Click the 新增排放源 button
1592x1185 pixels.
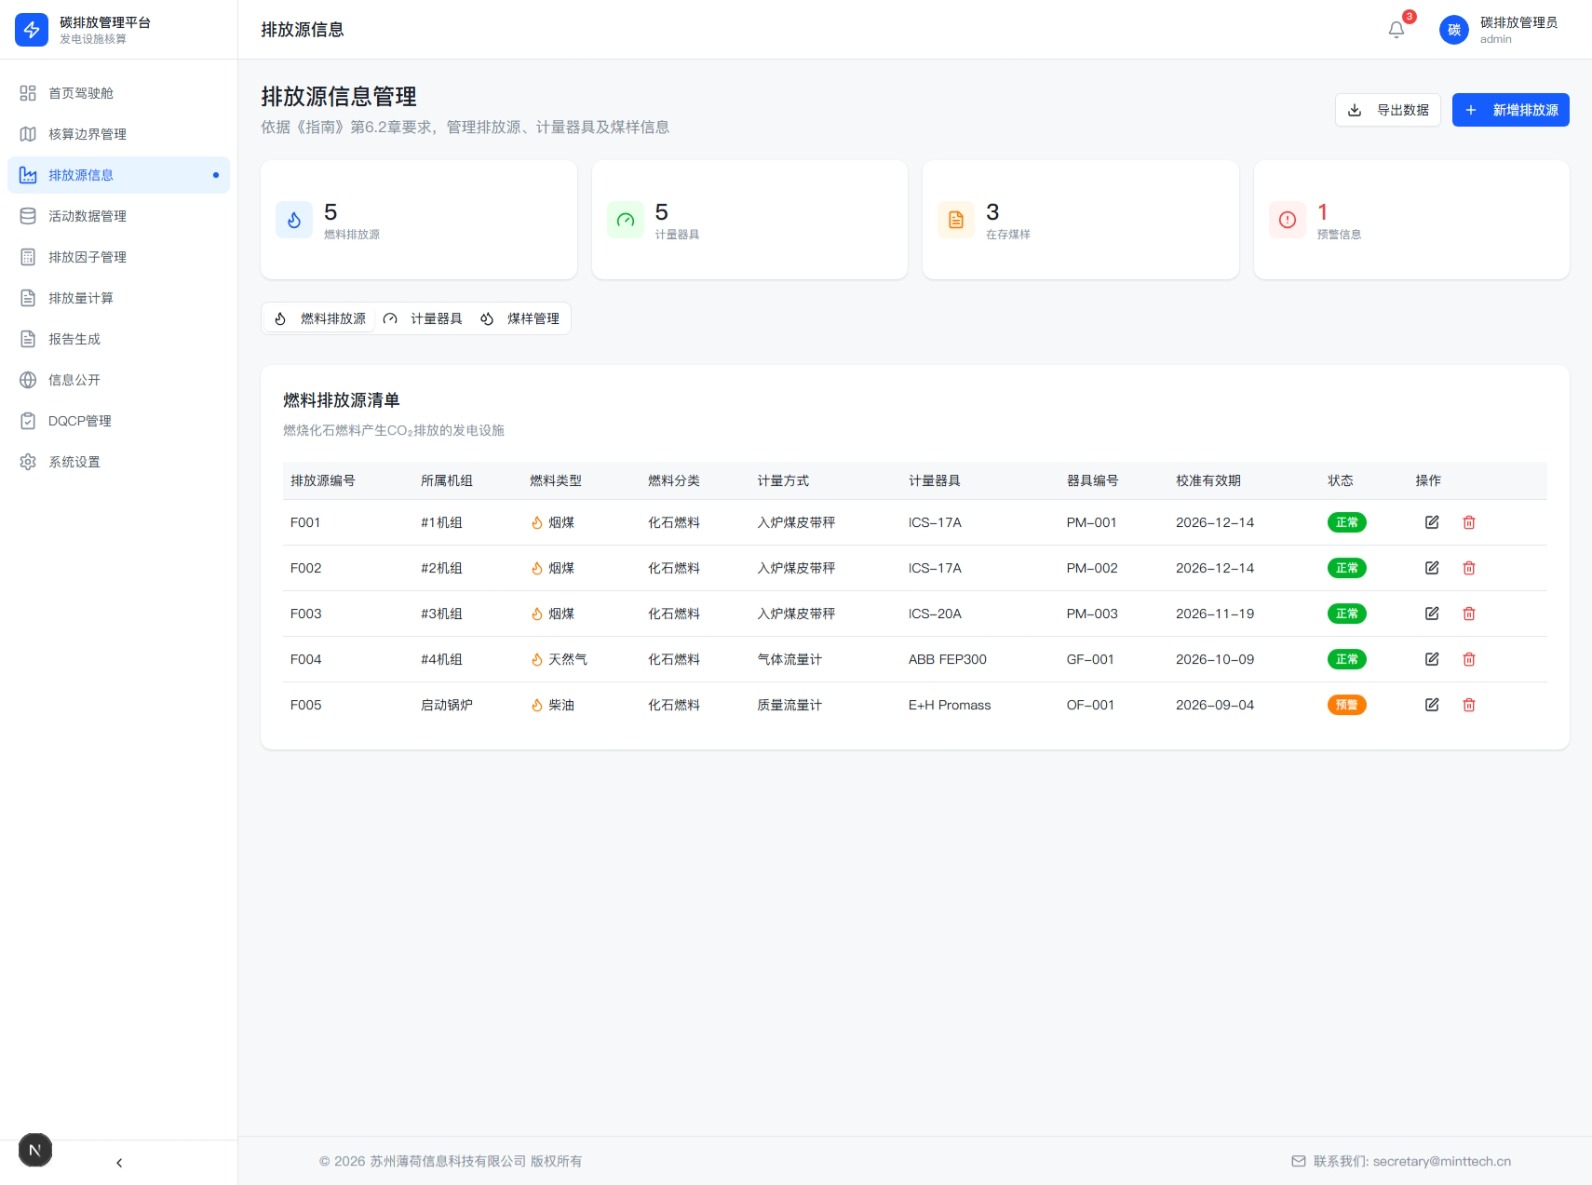(x=1510, y=110)
